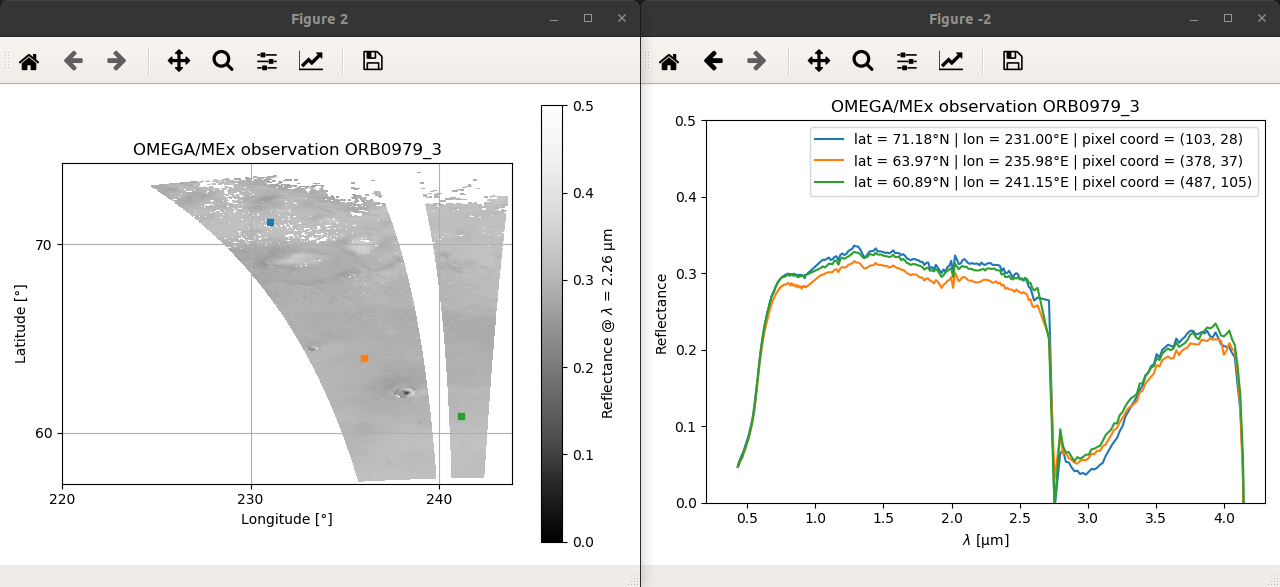This screenshot has width=1280, height=587.
Task: Reset the view in Figure -2 with Home
Action: tap(669, 61)
